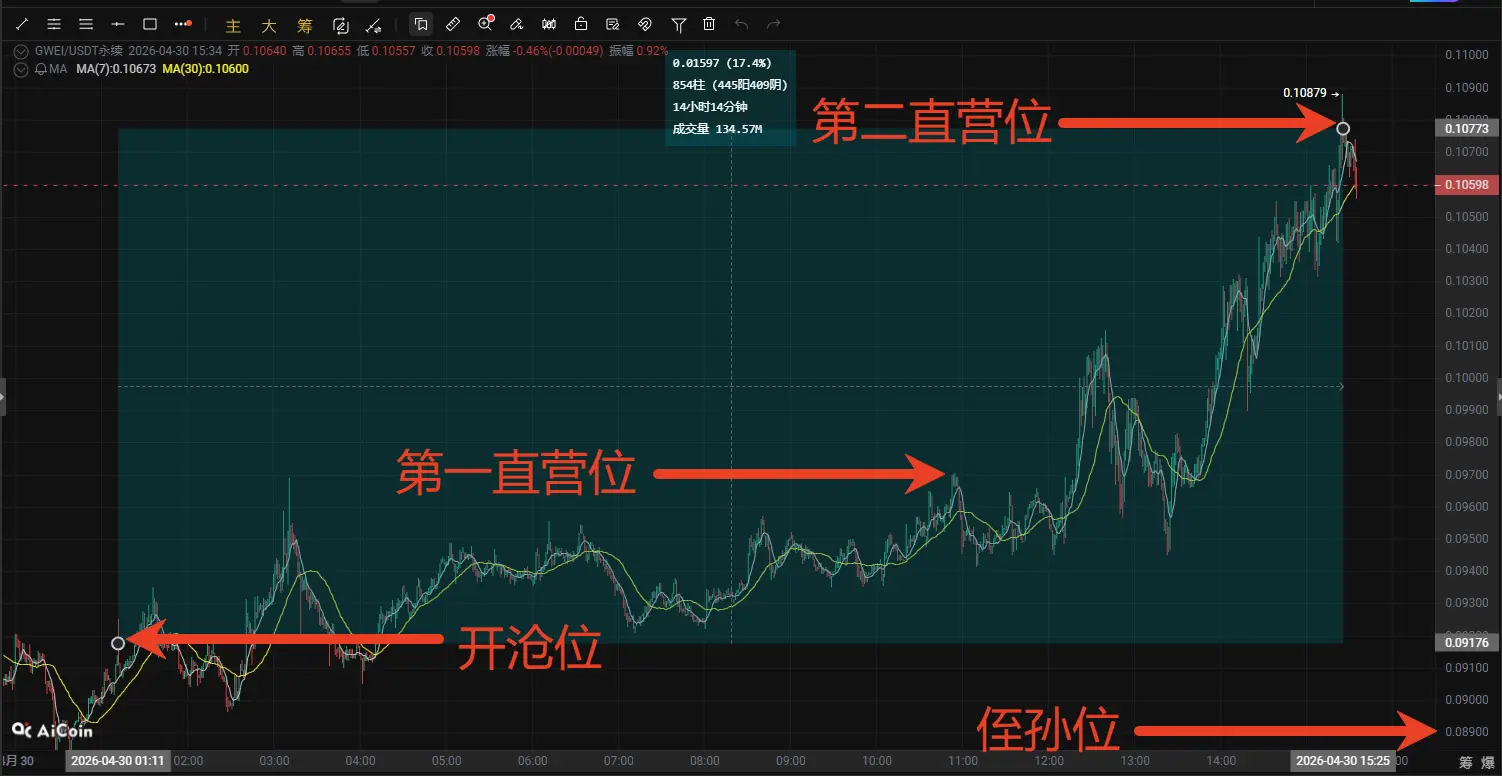The width and height of the screenshot is (1502, 776).
Task: Toggle the magnet snap icon
Action: pos(645,24)
